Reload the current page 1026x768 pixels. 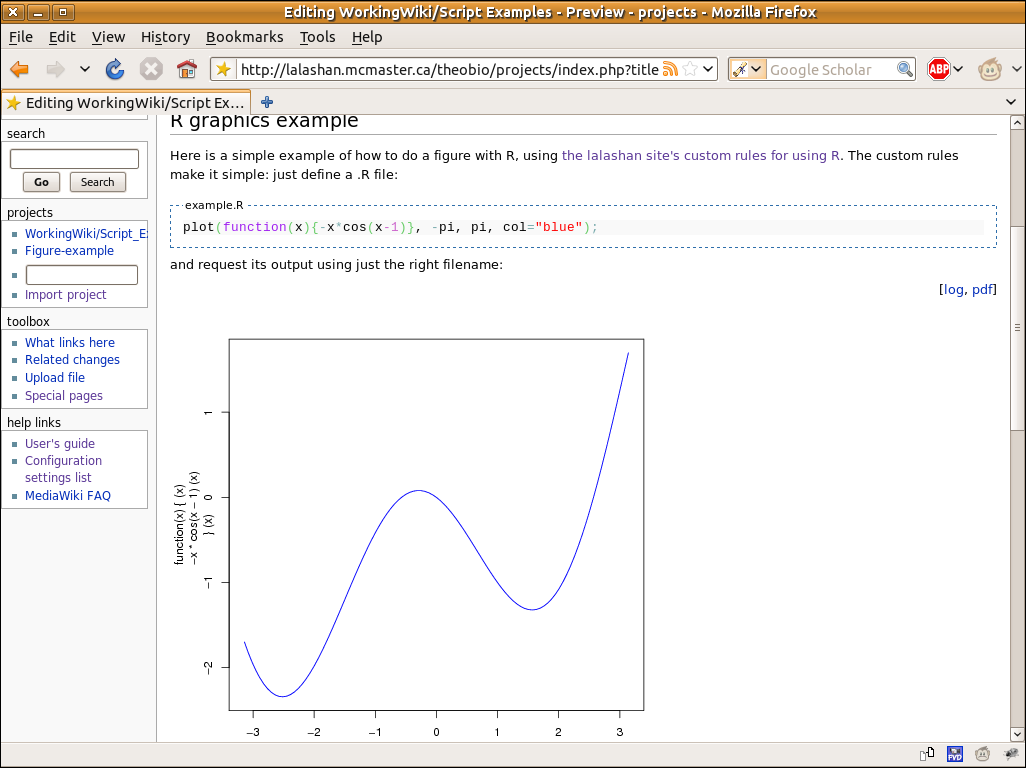point(115,70)
